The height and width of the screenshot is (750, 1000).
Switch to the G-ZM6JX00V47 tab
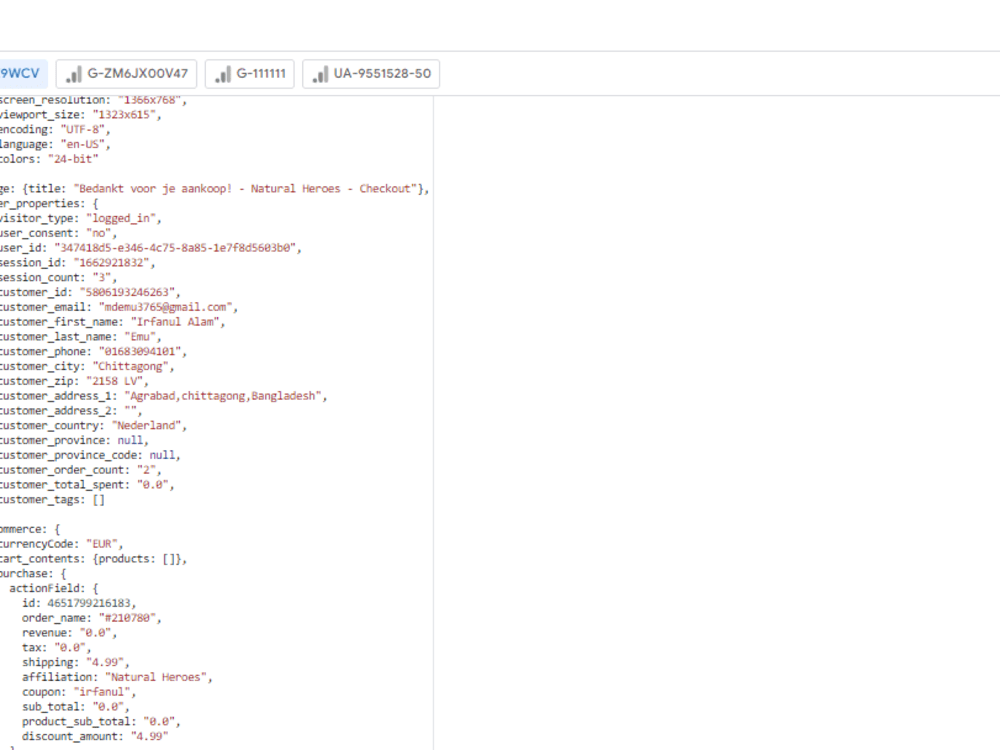coord(126,73)
